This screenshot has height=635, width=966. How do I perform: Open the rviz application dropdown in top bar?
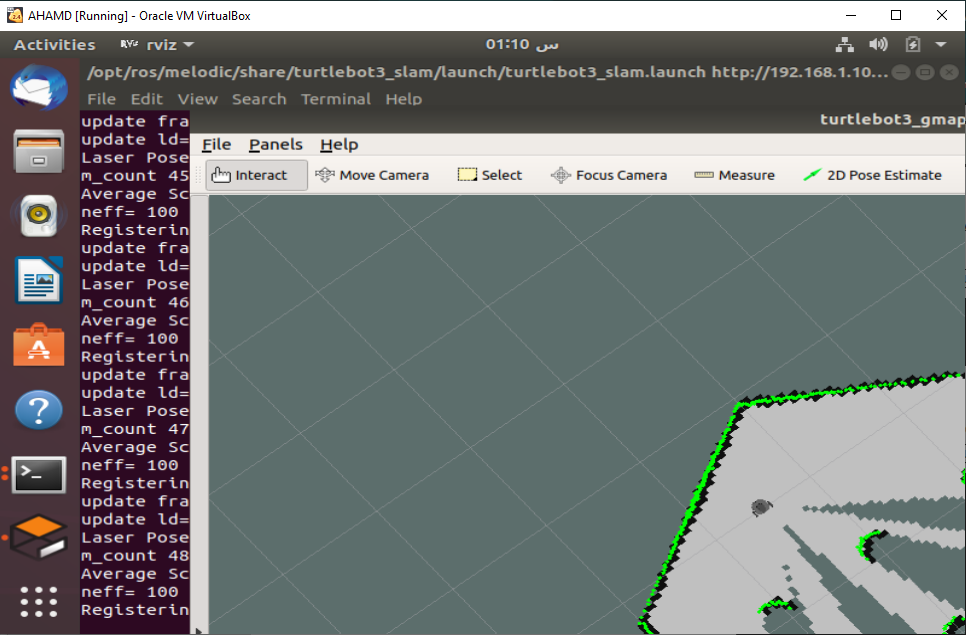click(x=160, y=44)
